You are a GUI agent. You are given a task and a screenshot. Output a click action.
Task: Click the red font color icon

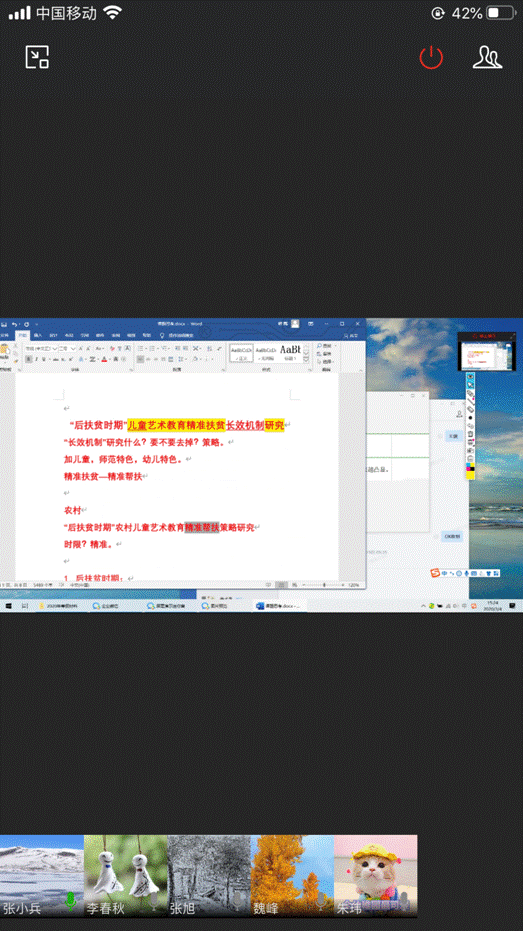coord(104,359)
